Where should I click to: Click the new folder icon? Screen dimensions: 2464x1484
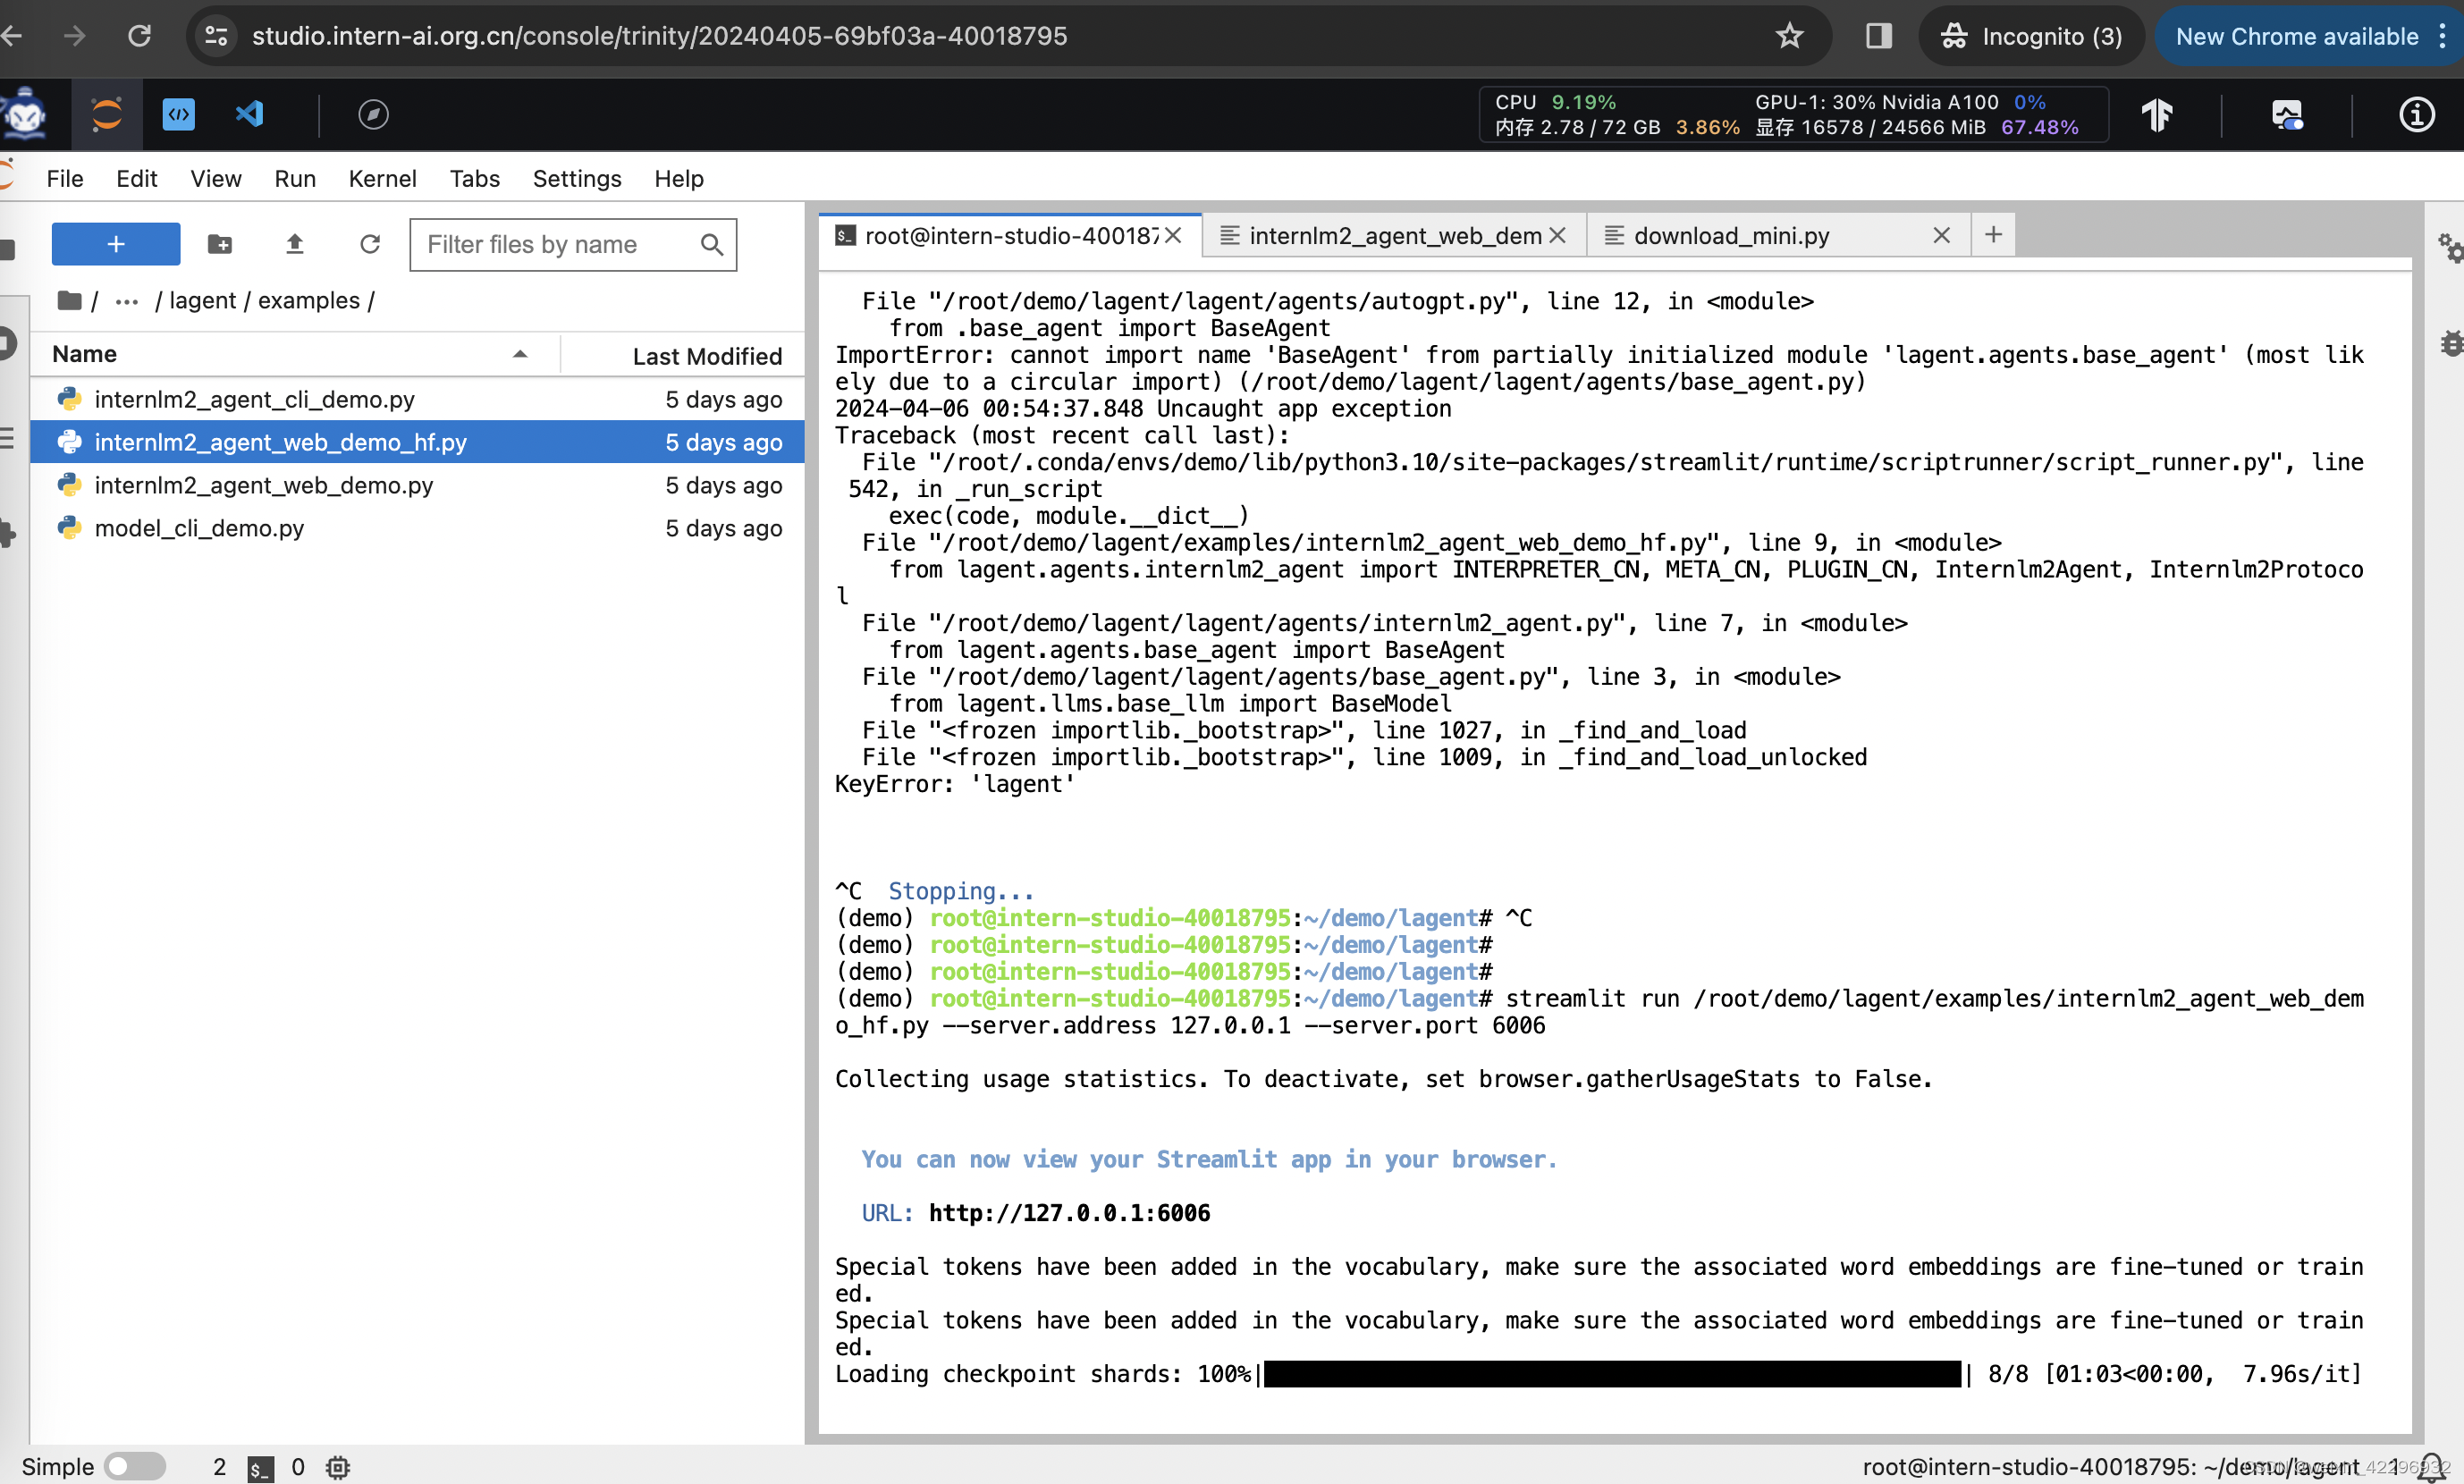coord(220,244)
